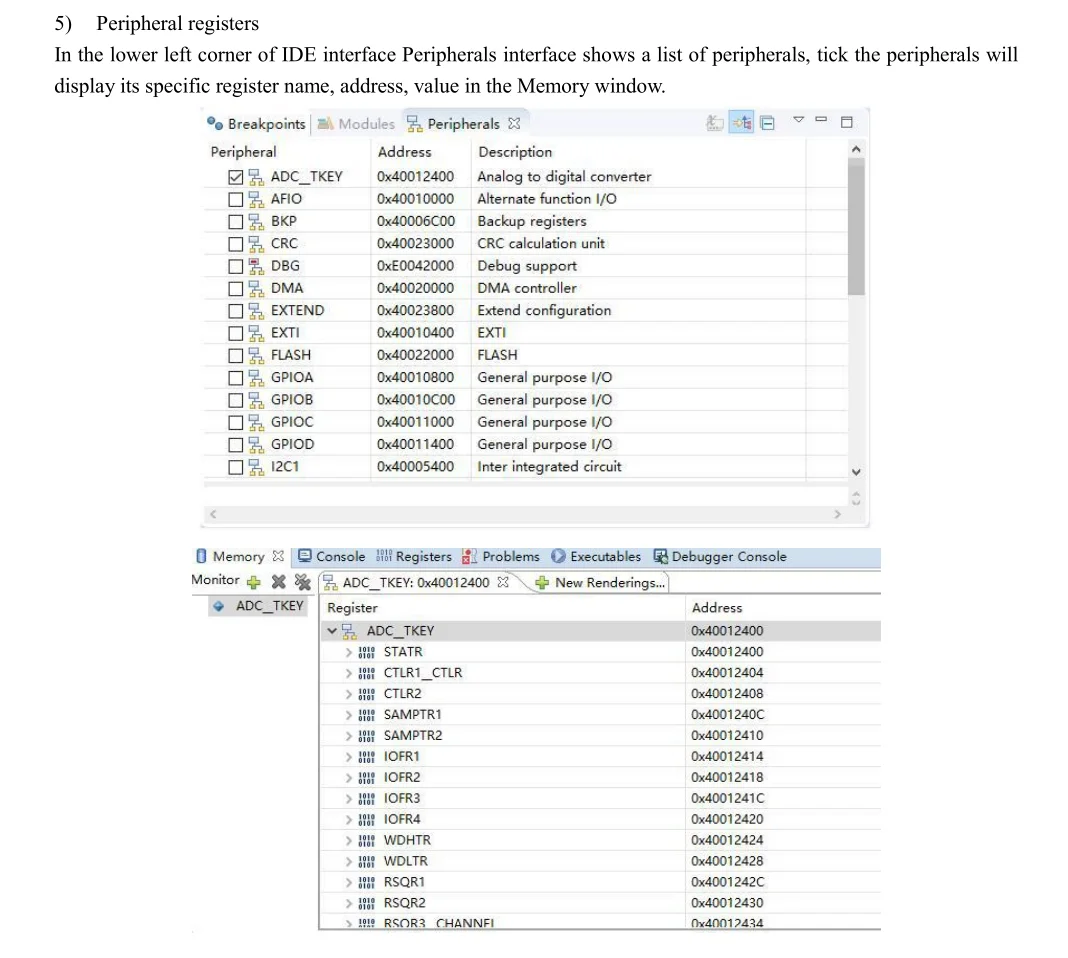Viewport: 1068px width, 958px height.
Task: Click the horizontal scroll right arrow in Peripherals
Action: click(838, 515)
